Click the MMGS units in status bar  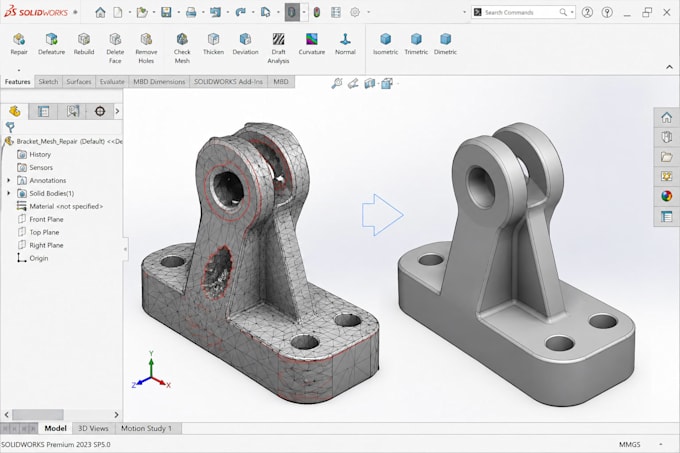(629, 444)
